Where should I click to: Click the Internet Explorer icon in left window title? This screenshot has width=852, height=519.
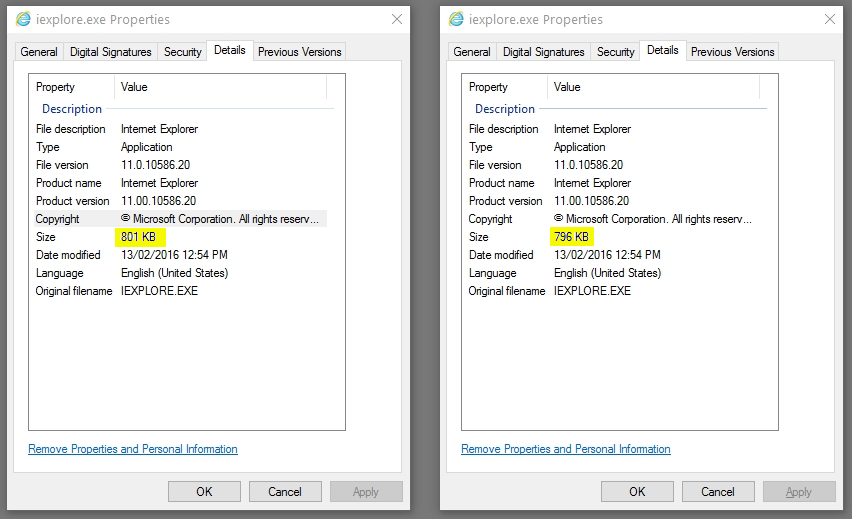(23, 19)
